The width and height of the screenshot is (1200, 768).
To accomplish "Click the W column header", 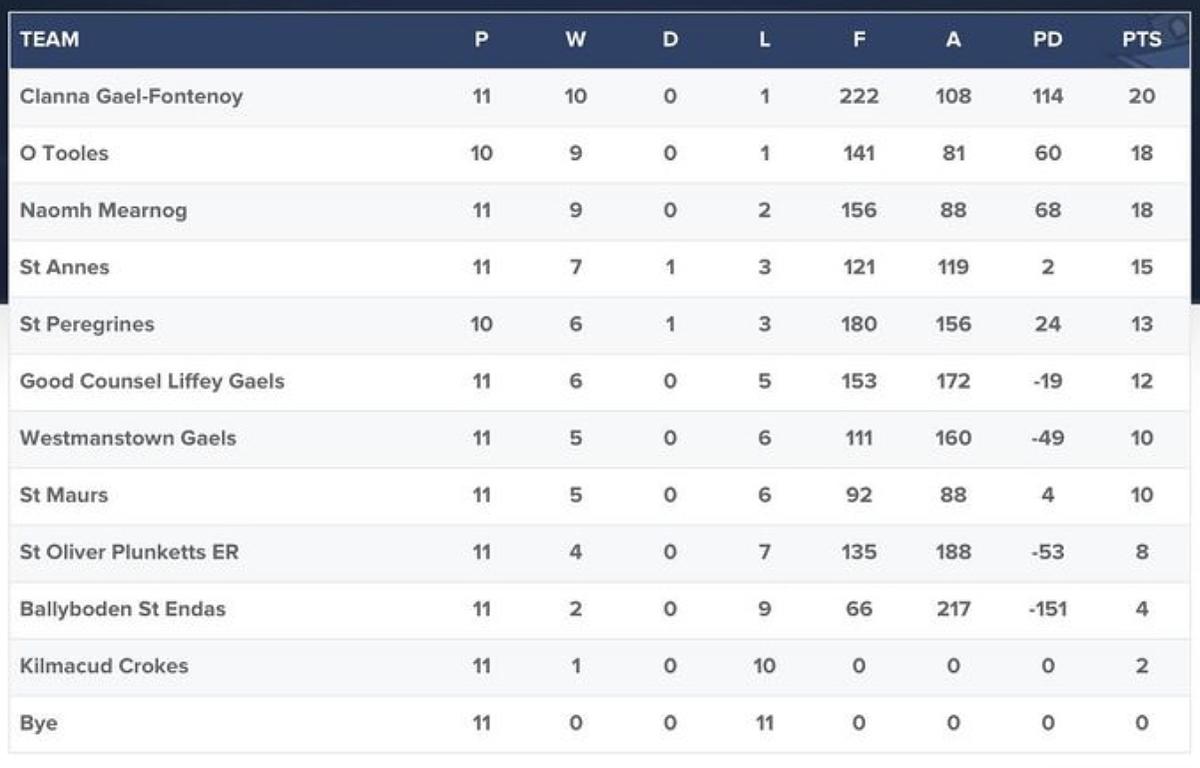I will 575,40.
